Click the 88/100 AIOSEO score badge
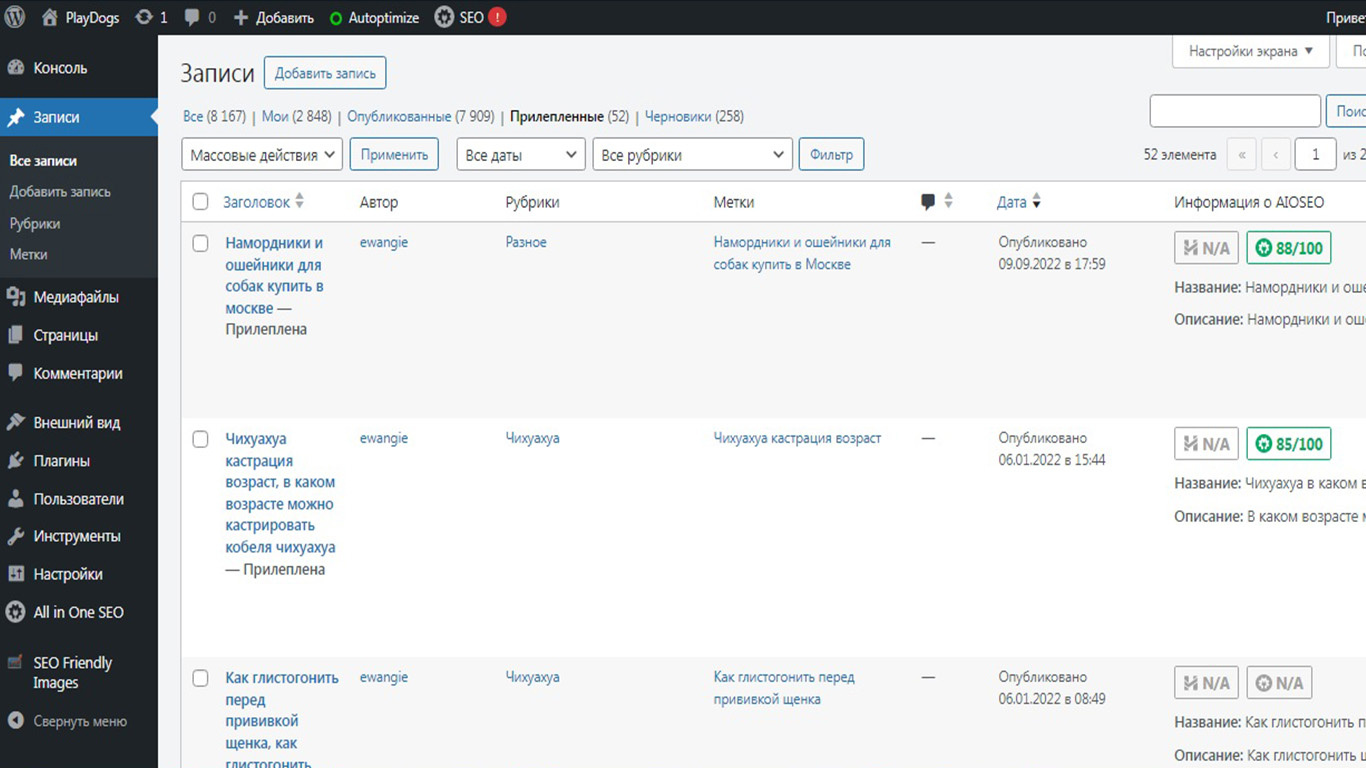Screen dimensions: 1366x768 point(1288,248)
